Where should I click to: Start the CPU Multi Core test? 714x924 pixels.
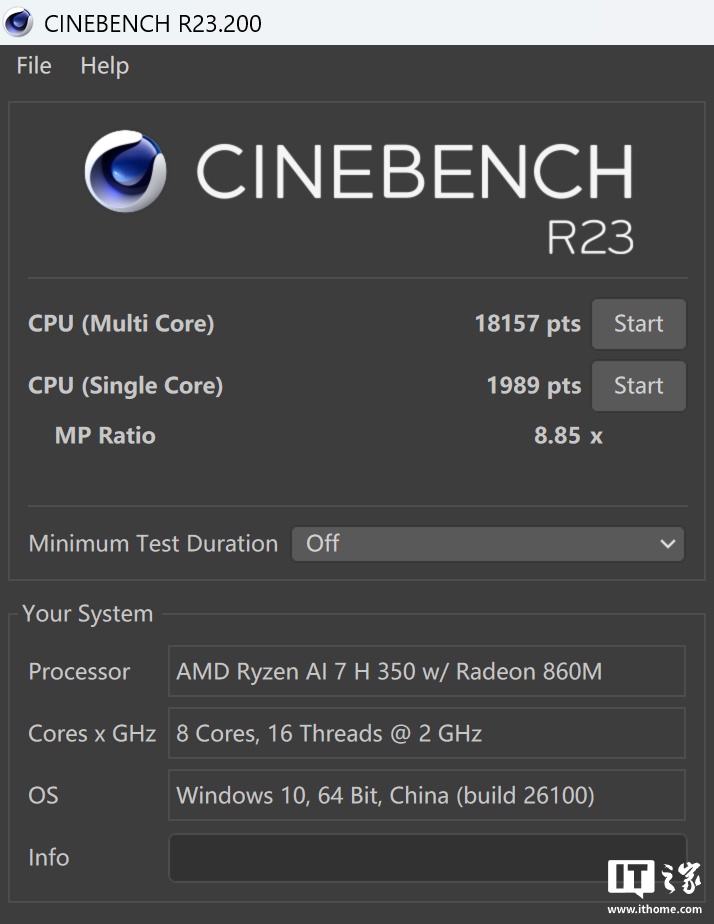638,324
